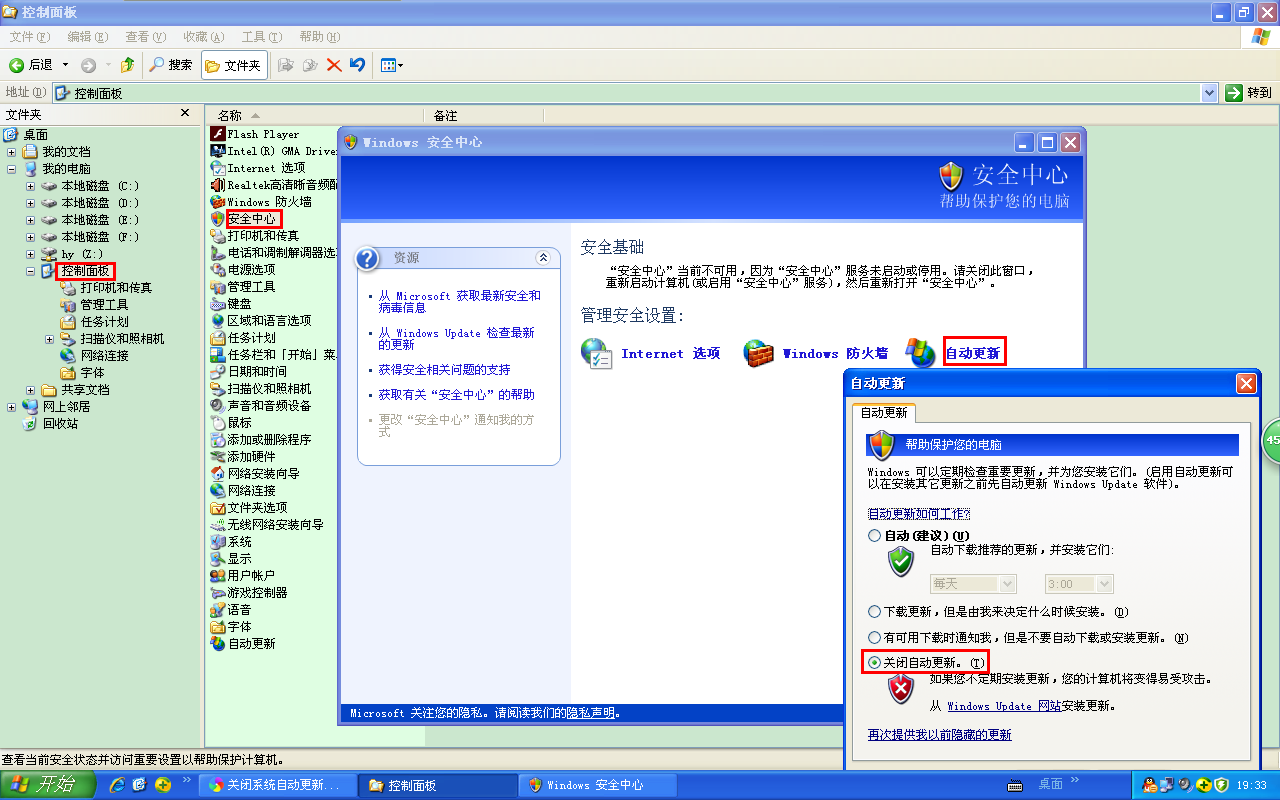
Task: Click 再次提供我以前隐藏的更新 link
Action: [x=939, y=735]
